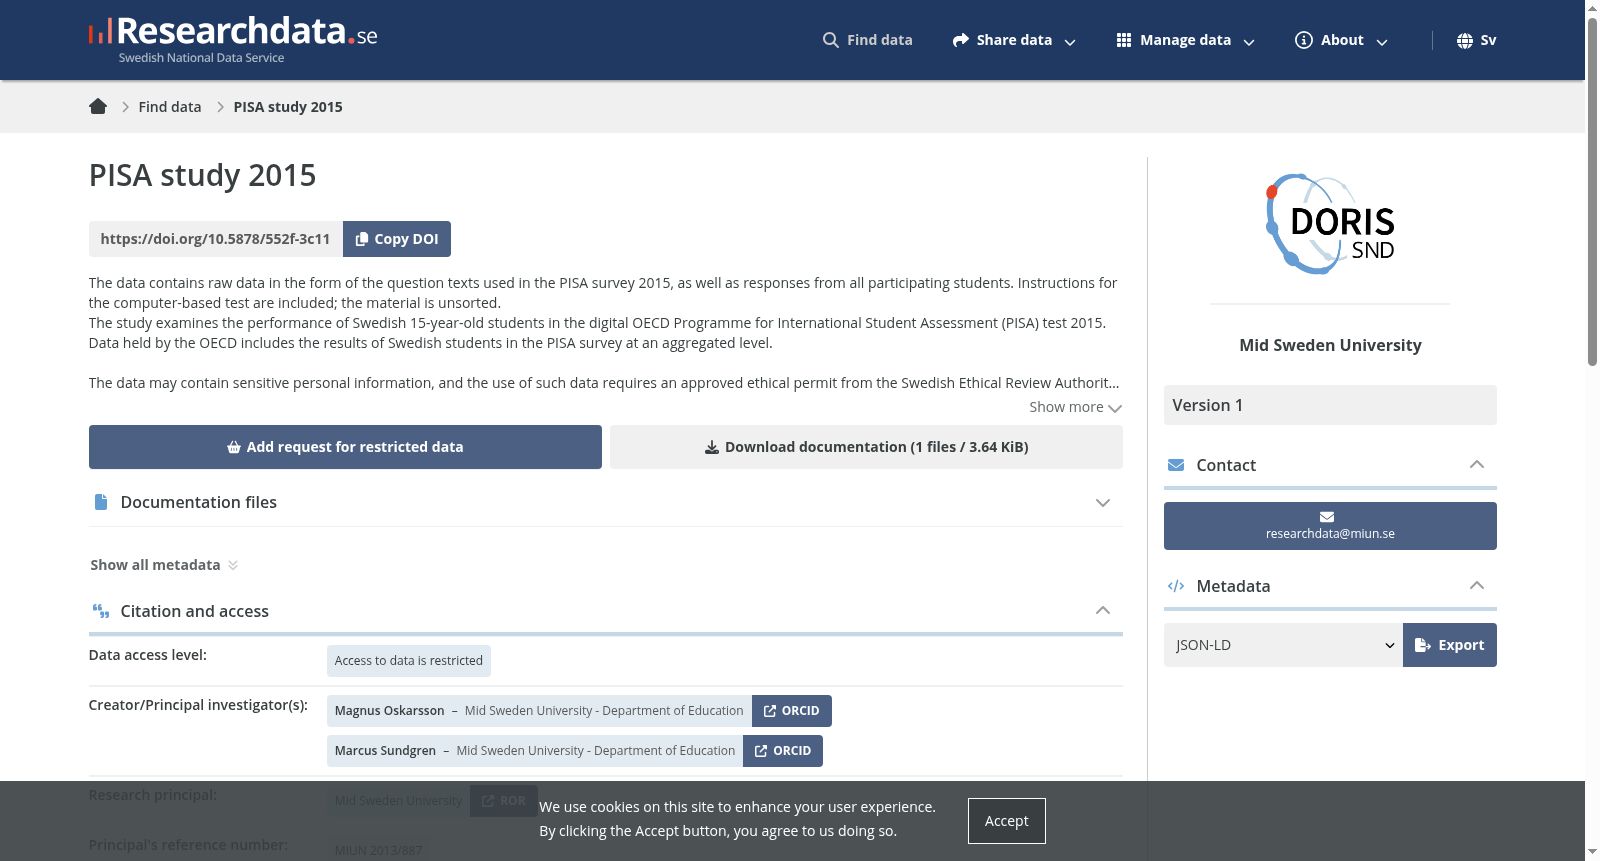Open the Researchdata.se logo homepage

[233, 40]
